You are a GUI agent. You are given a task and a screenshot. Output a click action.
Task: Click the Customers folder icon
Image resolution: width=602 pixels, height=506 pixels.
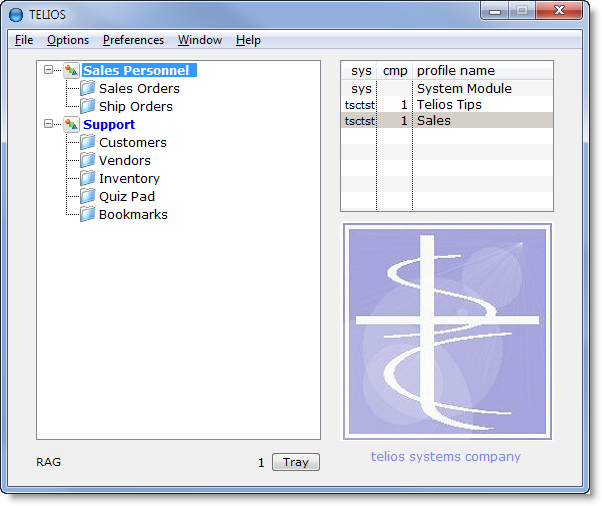tap(88, 143)
